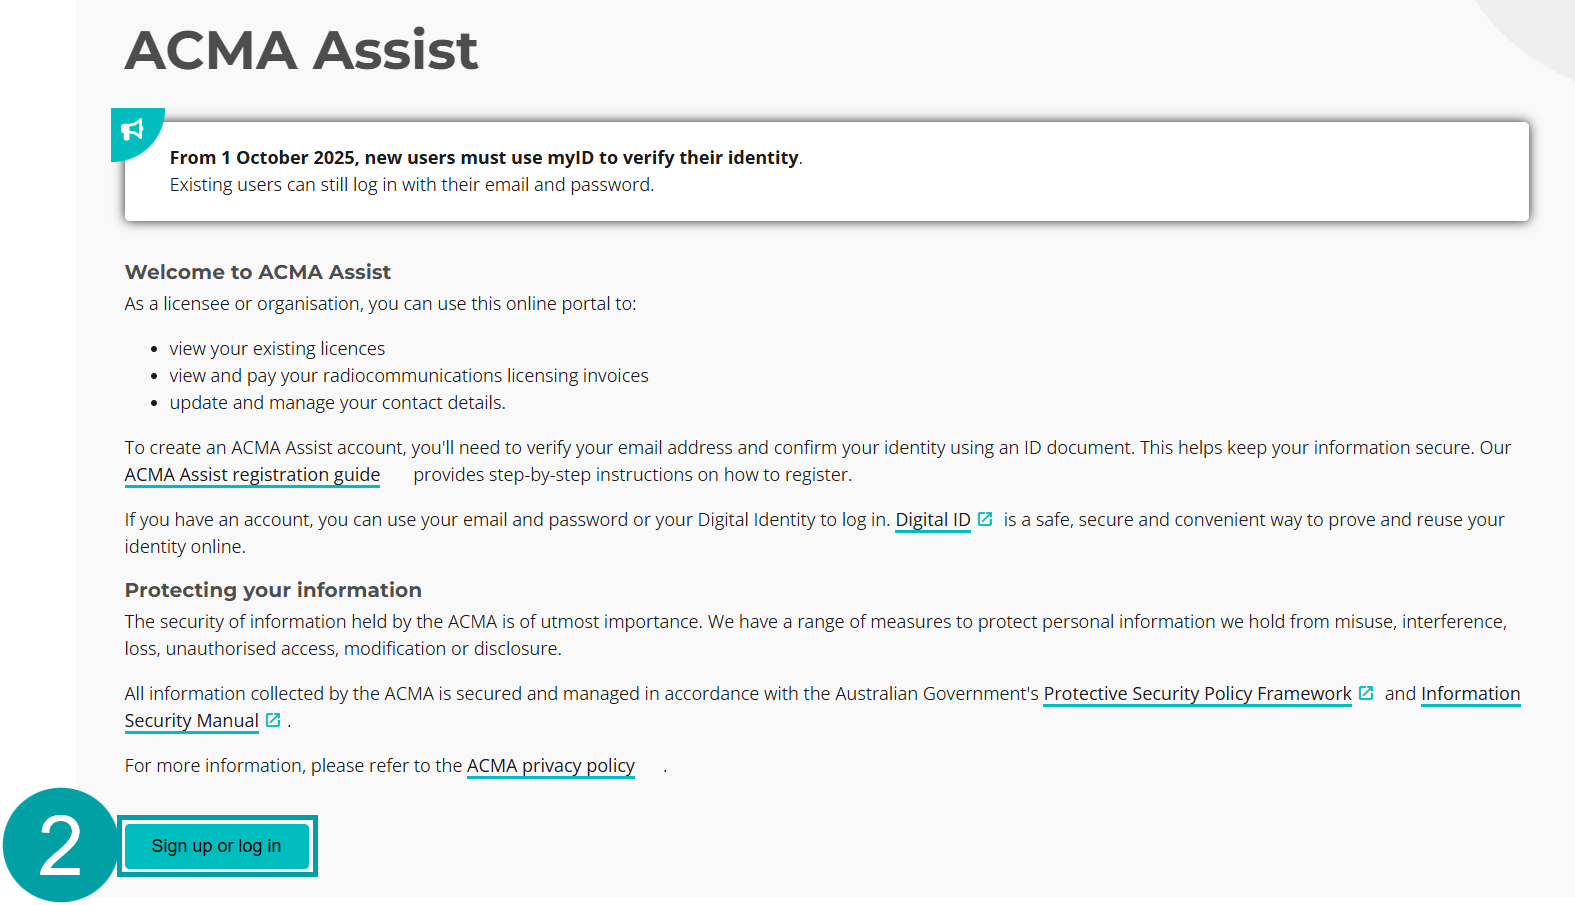Follow the Digital ID link
The image size is (1575, 905).
(x=933, y=519)
